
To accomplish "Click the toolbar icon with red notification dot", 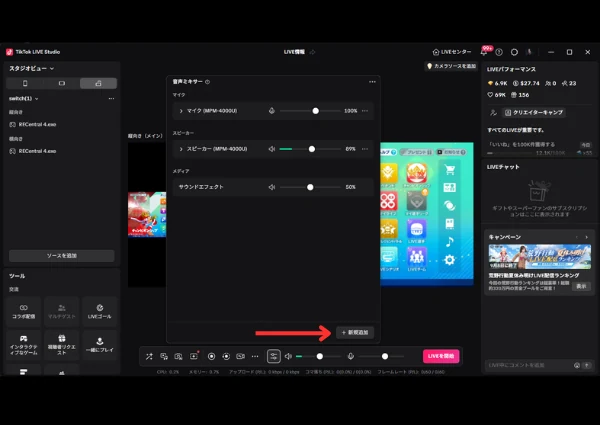I will coord(194,356).
